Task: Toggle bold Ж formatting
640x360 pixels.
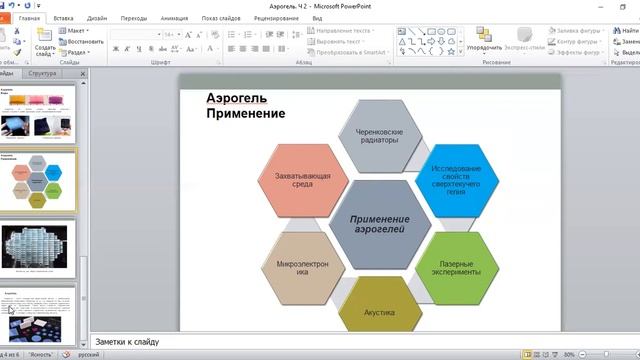Action: [x=116, y=49]
